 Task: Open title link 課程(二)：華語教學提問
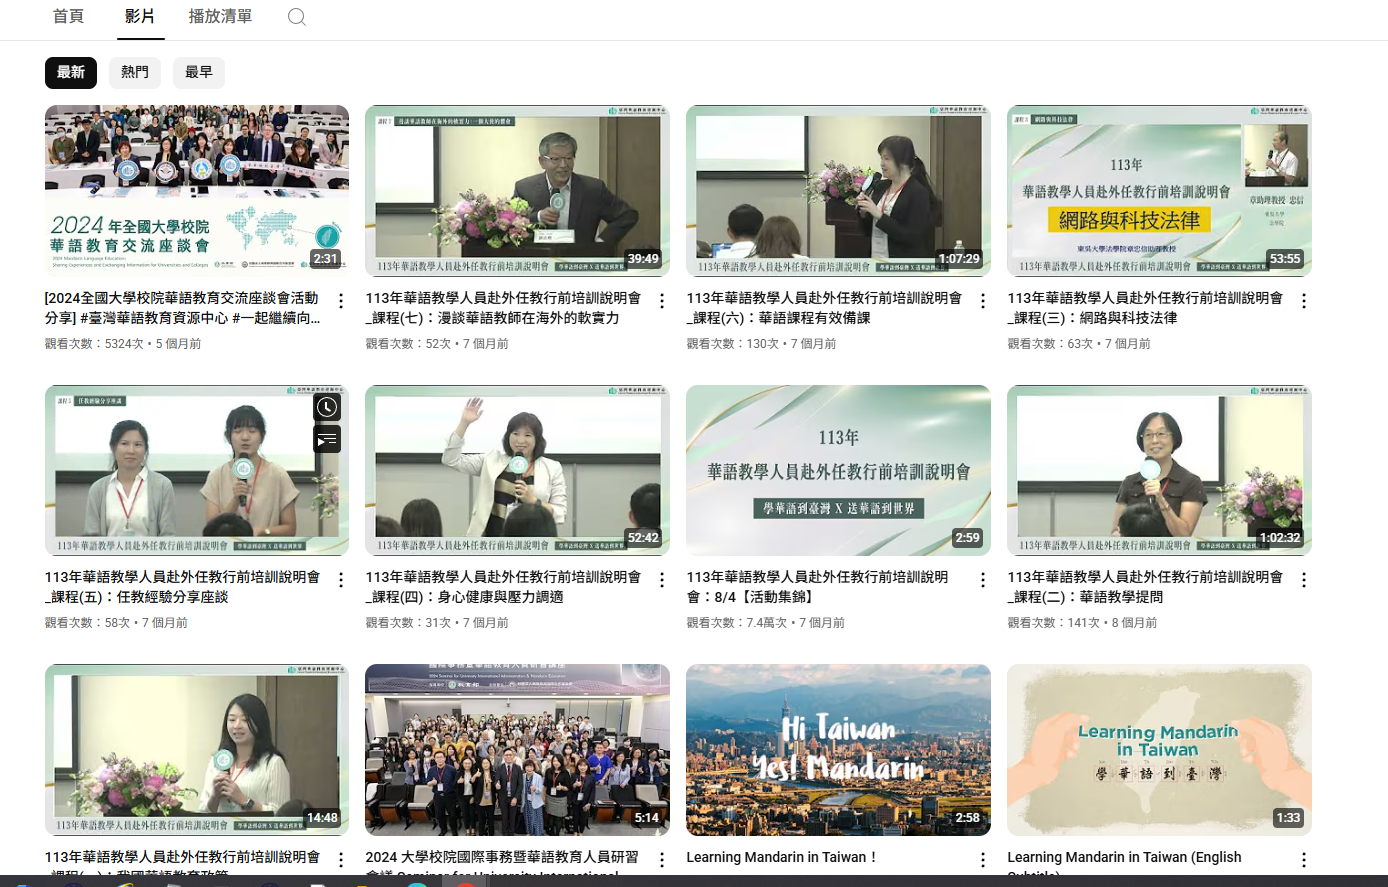1145,587
